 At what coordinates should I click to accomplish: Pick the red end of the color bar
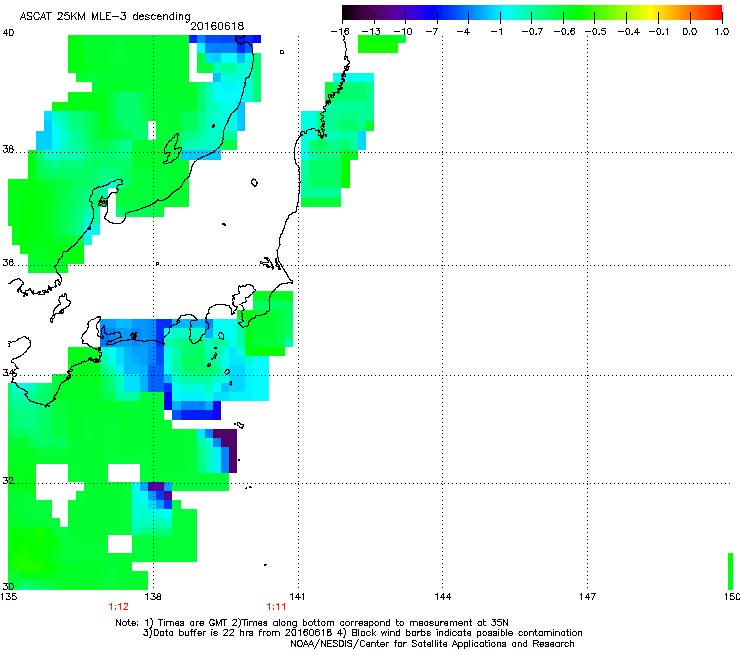click(x=715, y=13)
